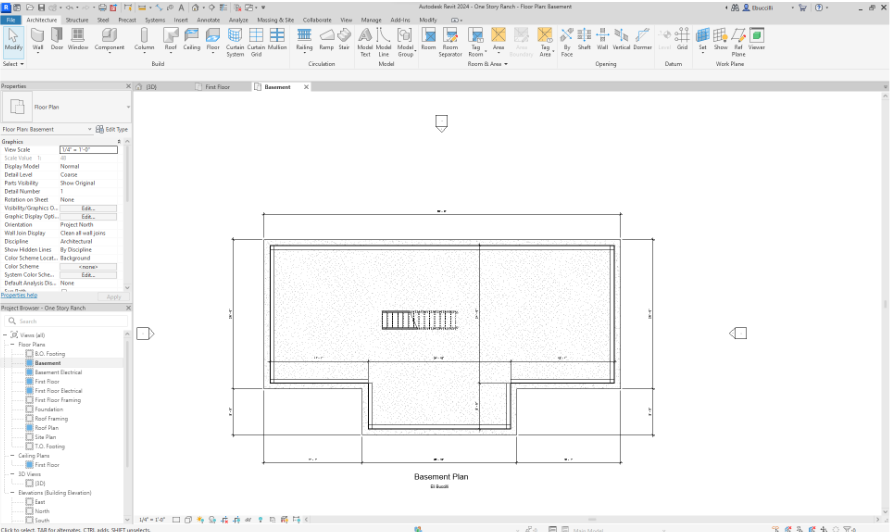Select the Area tool
This screenshot has height=532, width=891.
point(498,39)
